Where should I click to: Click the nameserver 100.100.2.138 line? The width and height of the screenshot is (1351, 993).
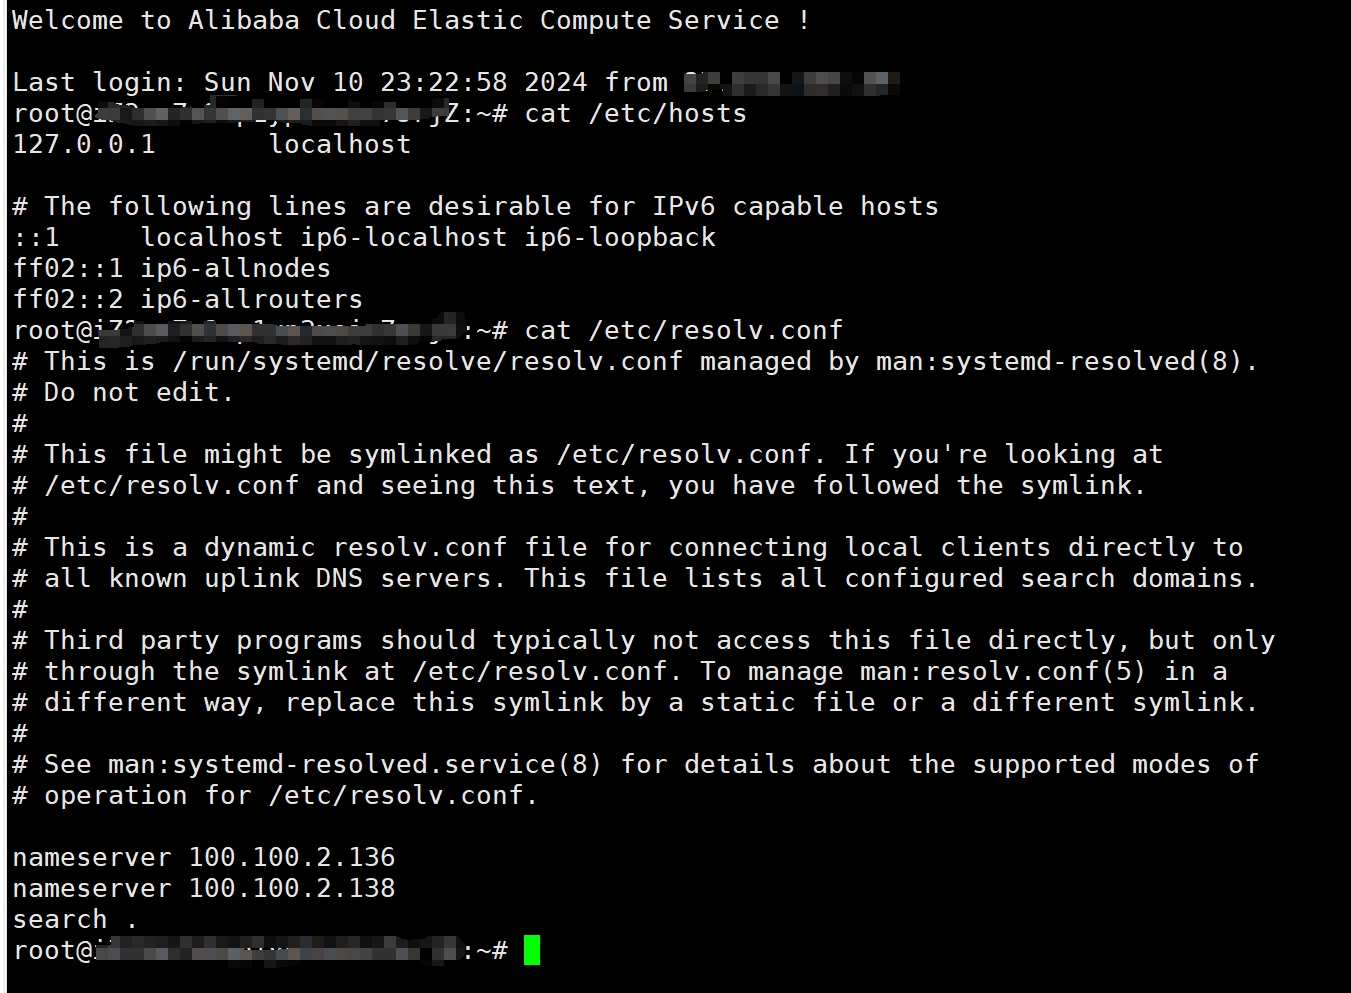pyautogui.click(x=204, y=888)
